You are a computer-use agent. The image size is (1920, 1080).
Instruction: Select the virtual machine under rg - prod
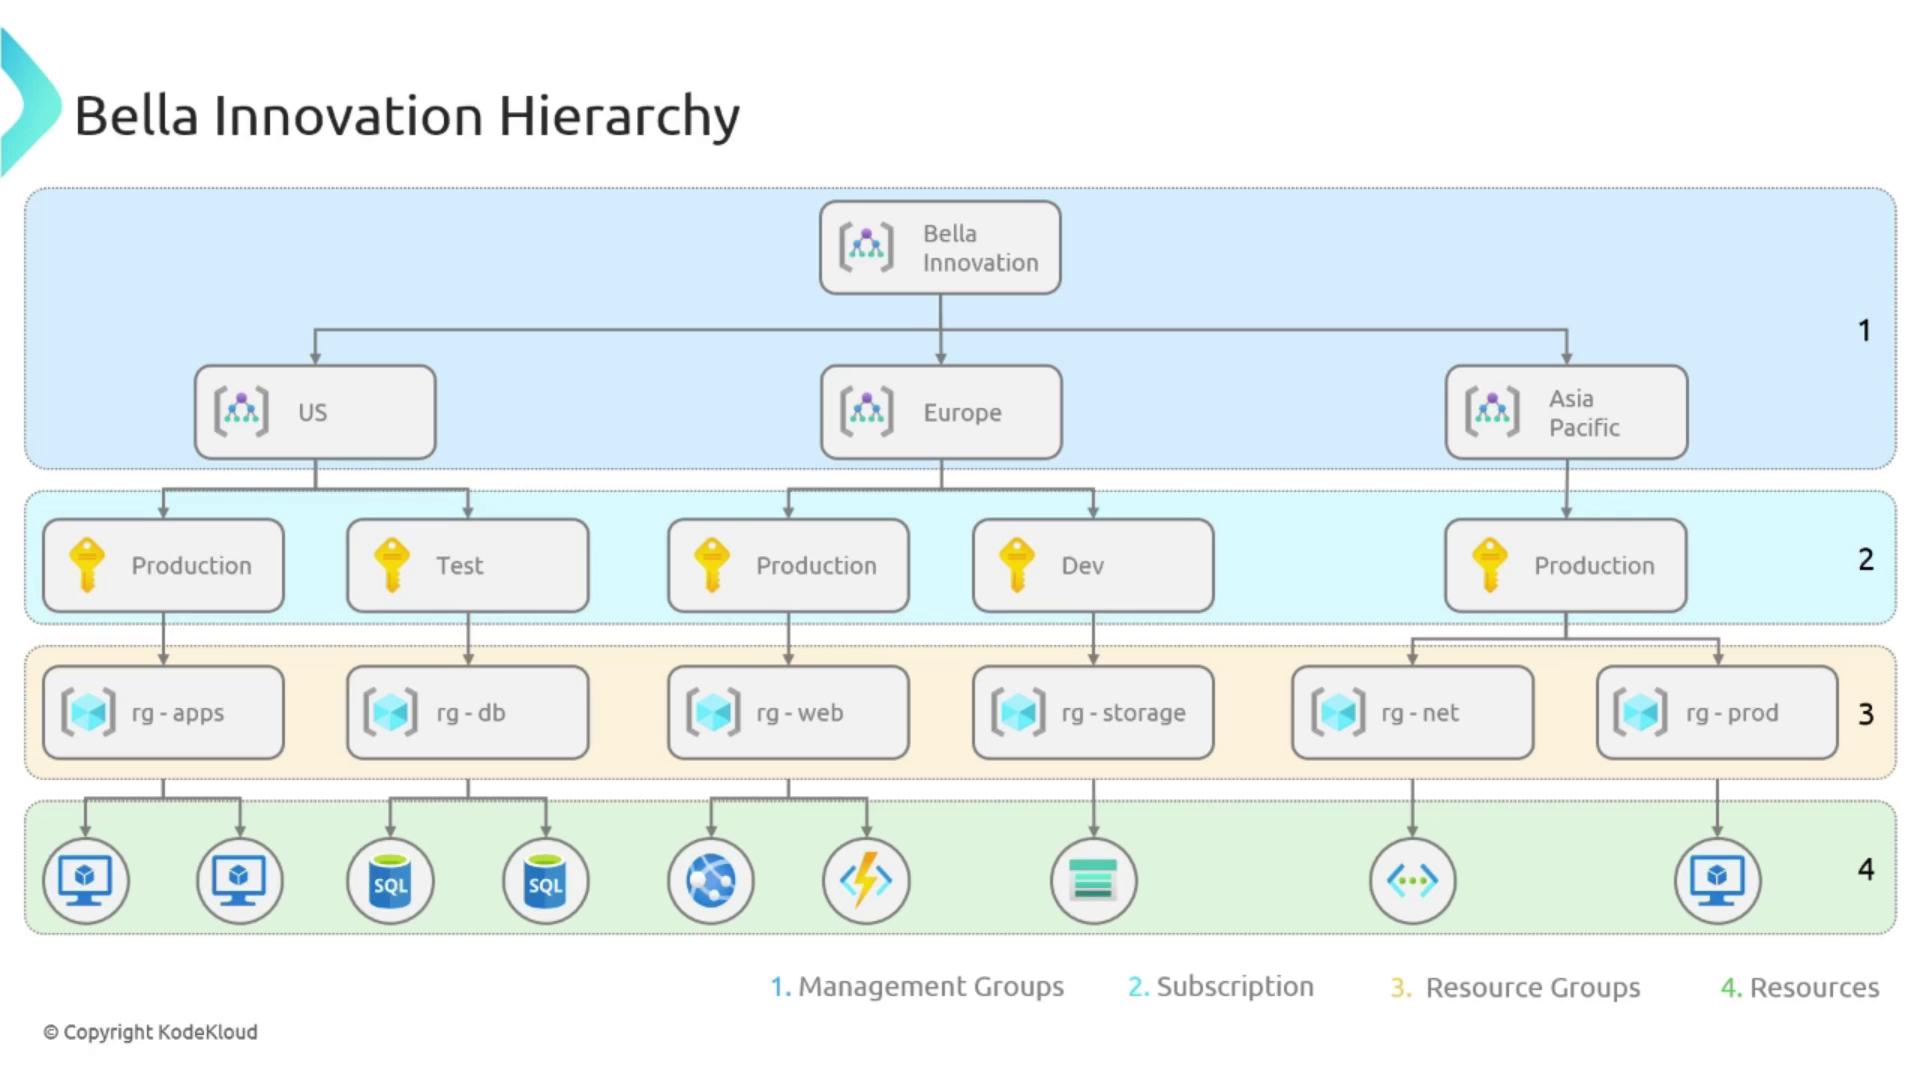point(1718,881)
